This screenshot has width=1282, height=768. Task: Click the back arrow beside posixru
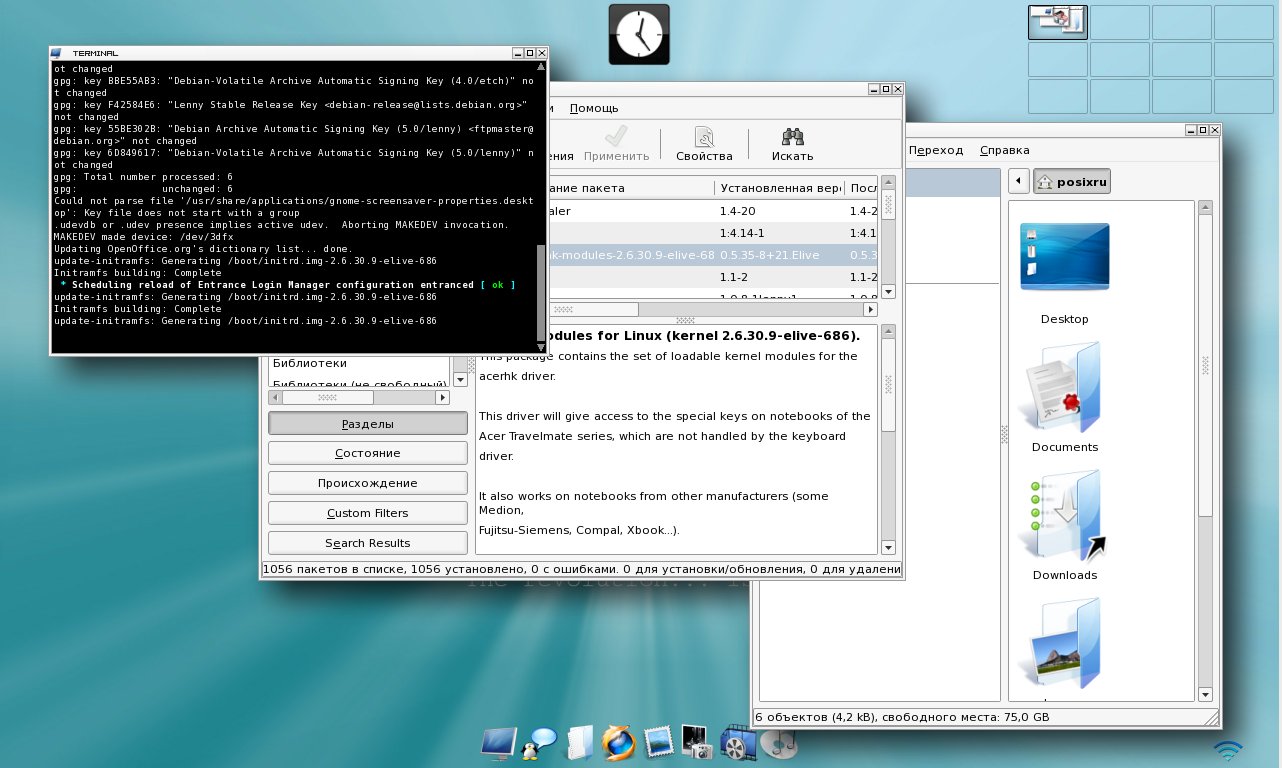point(1018,182)
